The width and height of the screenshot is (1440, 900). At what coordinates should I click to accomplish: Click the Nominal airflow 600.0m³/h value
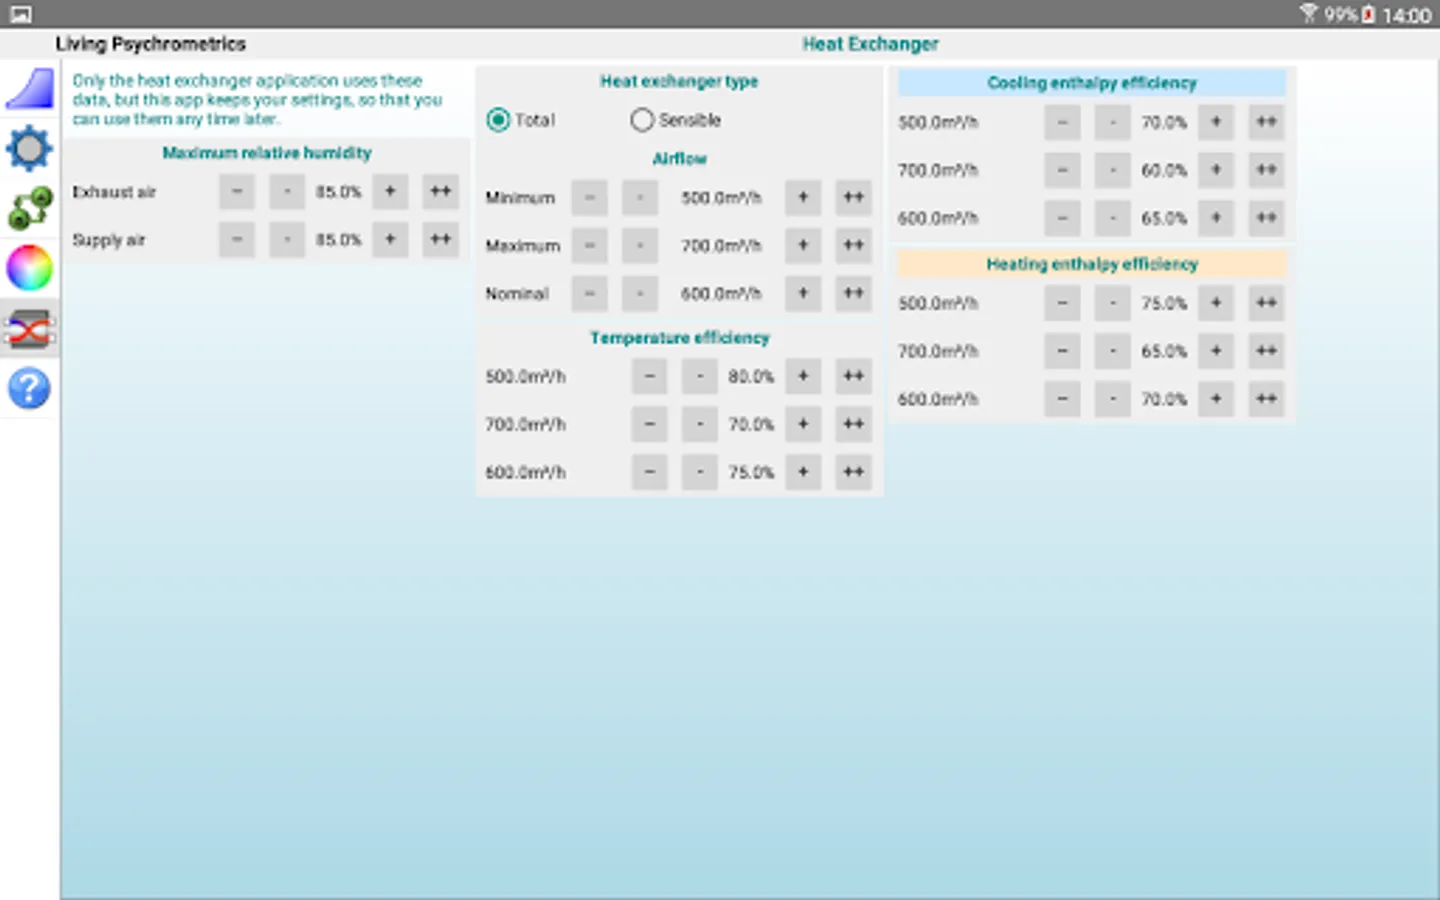[721, 294]
